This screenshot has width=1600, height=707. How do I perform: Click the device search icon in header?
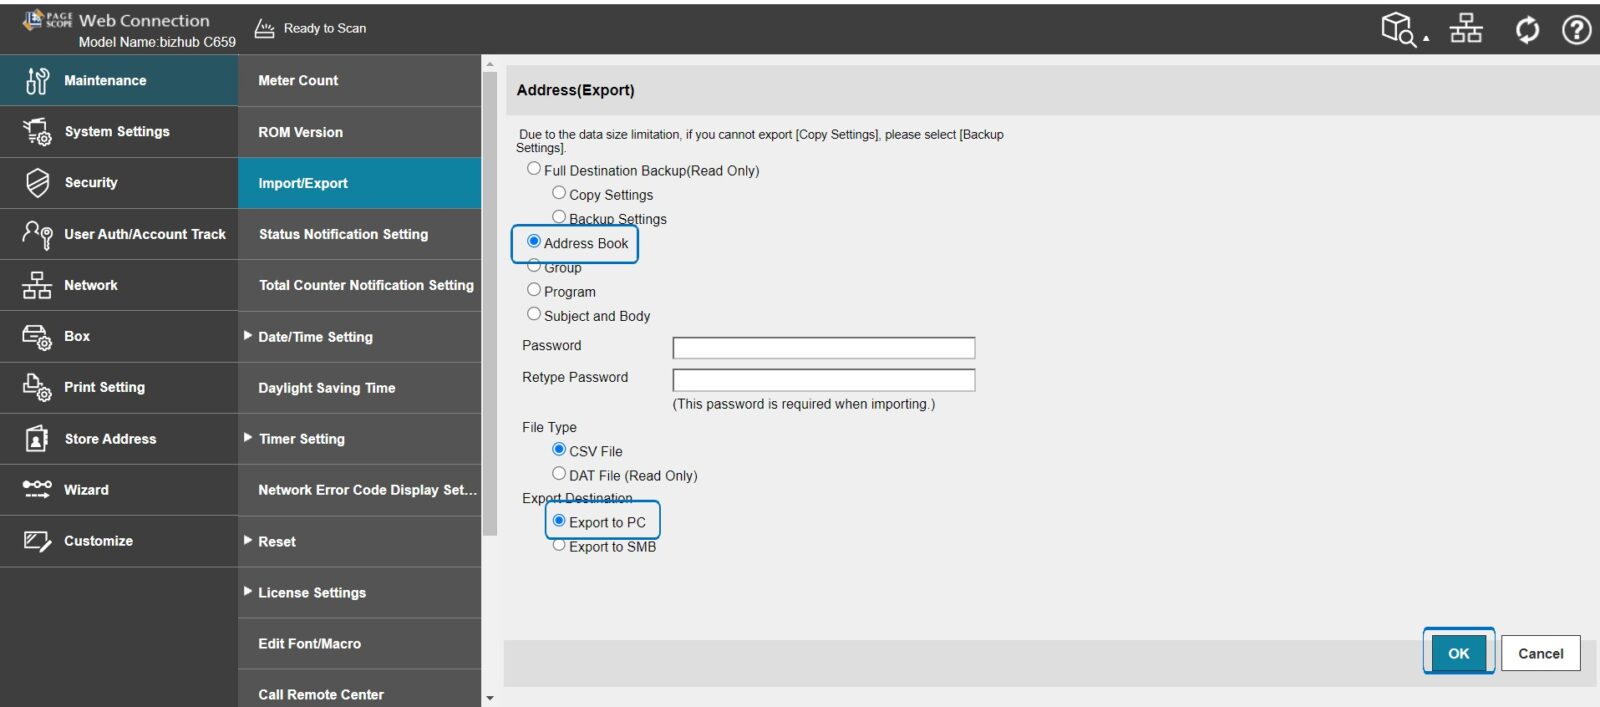tap(1399, 29)
